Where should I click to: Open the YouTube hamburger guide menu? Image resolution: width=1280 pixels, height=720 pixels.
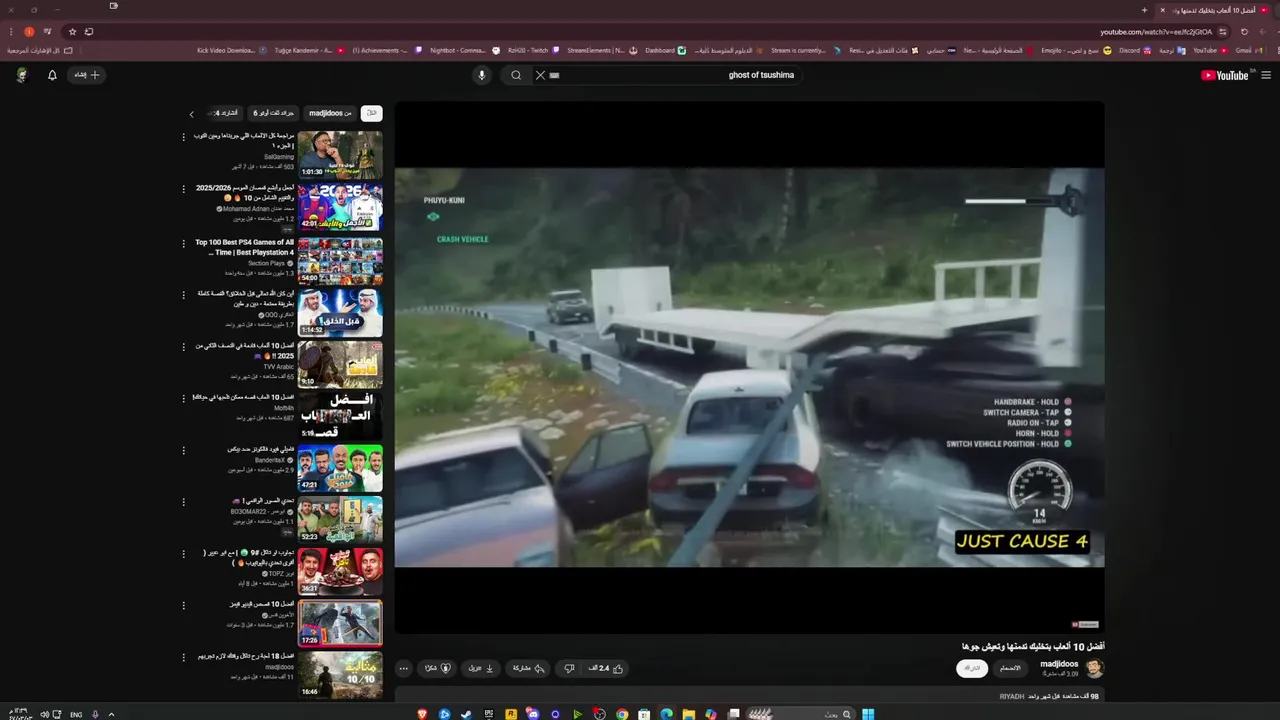click(1266, 75)
